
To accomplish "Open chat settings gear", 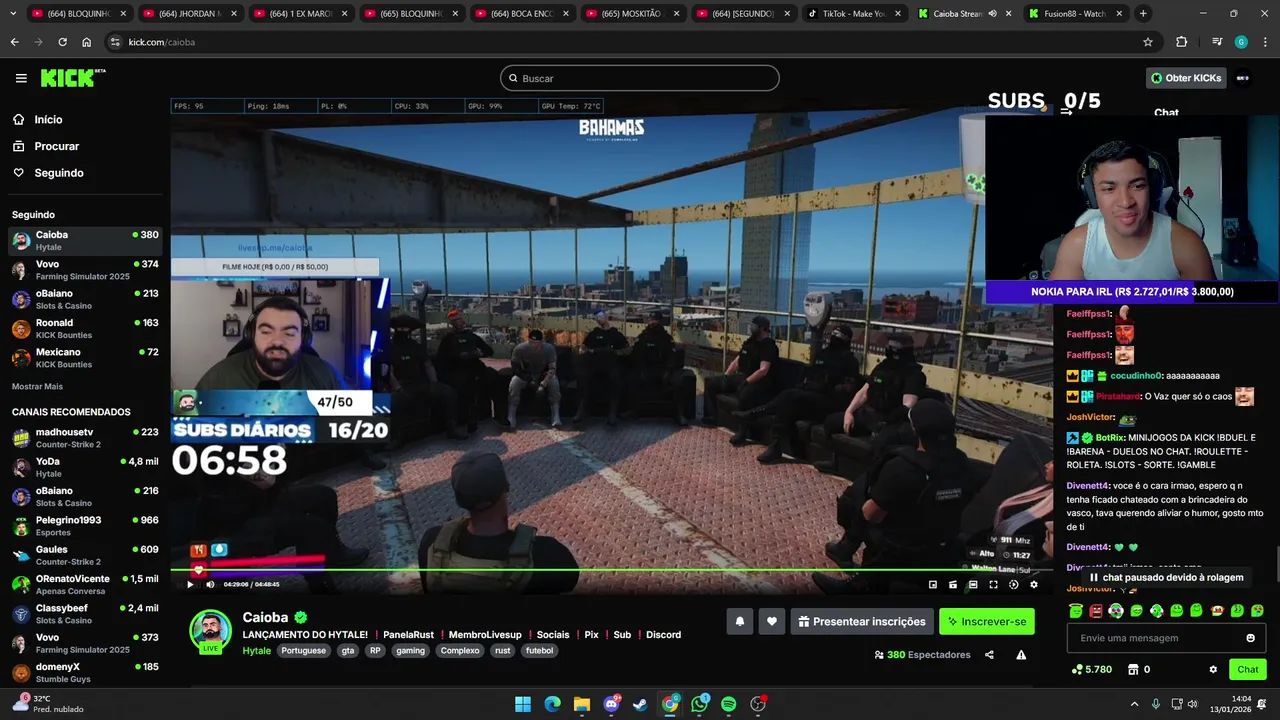I will [x=1213, y=669].
